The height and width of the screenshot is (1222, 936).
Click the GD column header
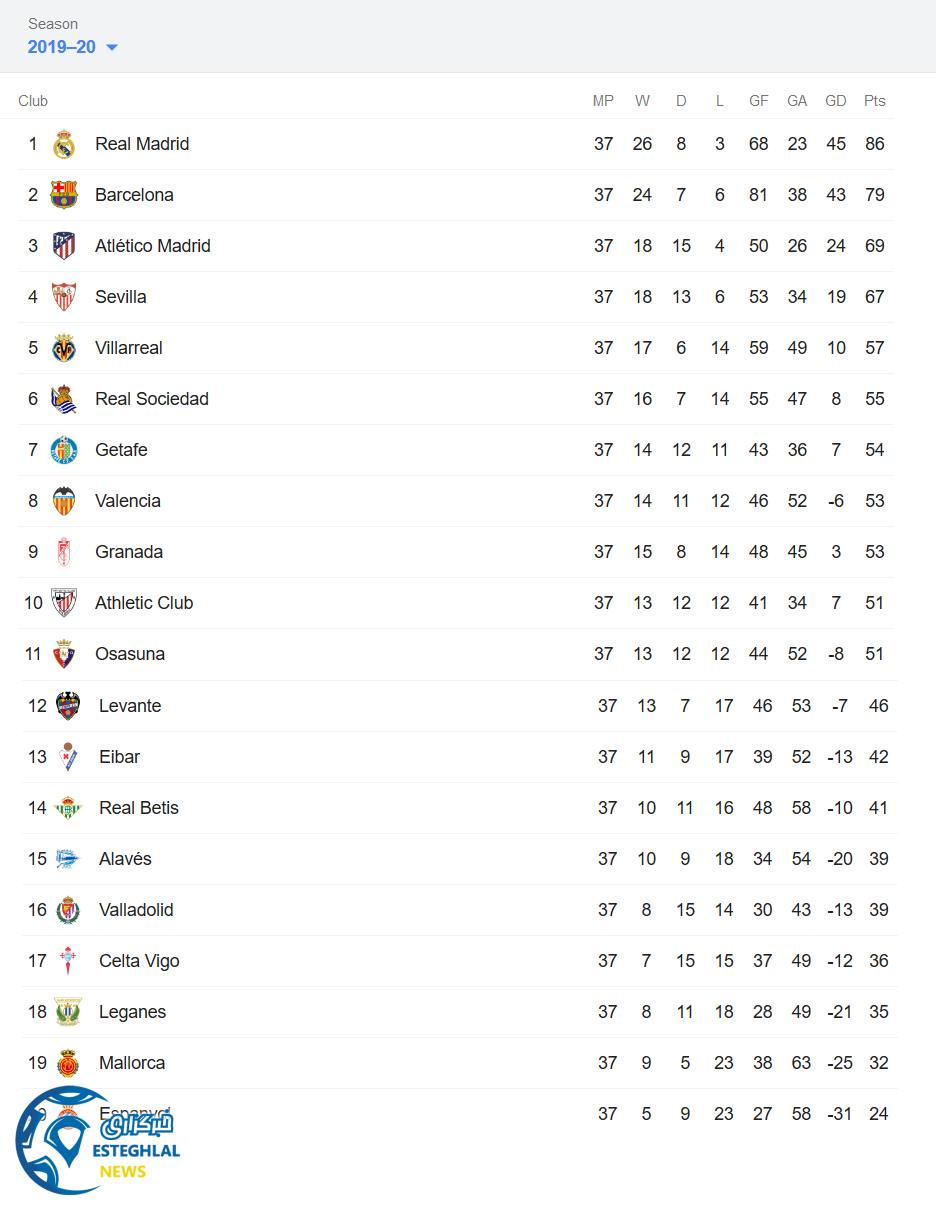point(836,101)
